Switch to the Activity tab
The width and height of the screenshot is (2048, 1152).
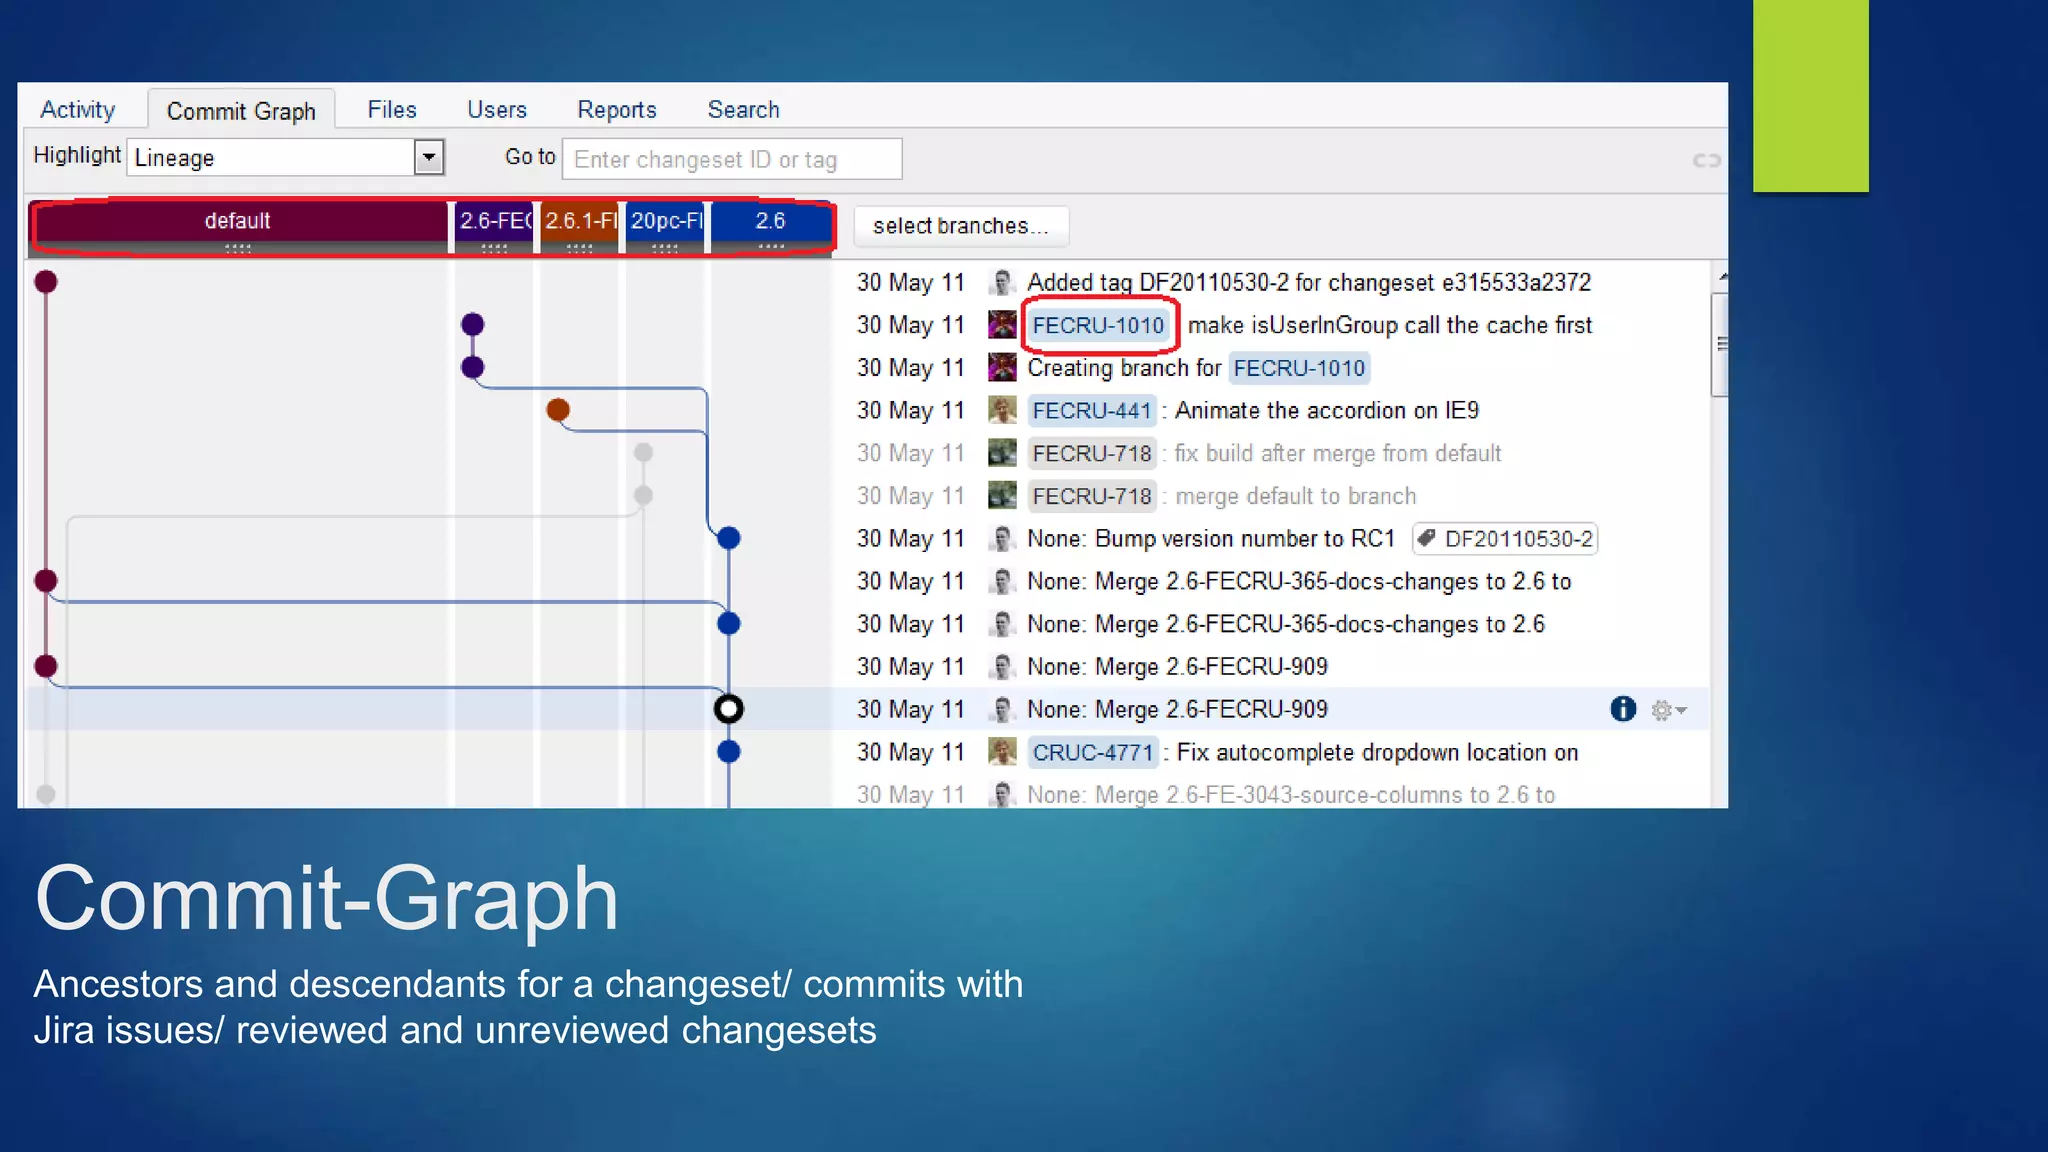[78, 109]
